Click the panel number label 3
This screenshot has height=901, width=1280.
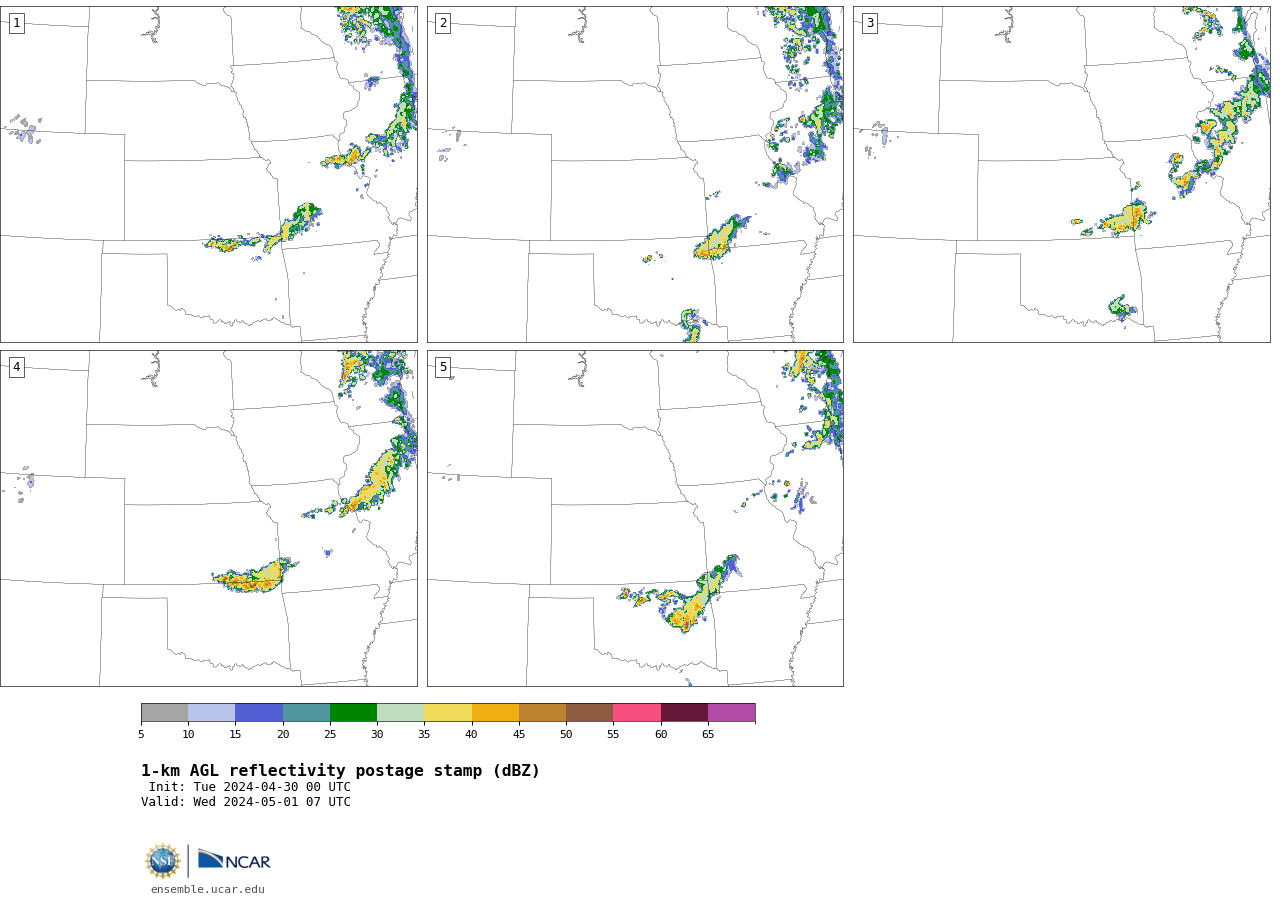869,23
